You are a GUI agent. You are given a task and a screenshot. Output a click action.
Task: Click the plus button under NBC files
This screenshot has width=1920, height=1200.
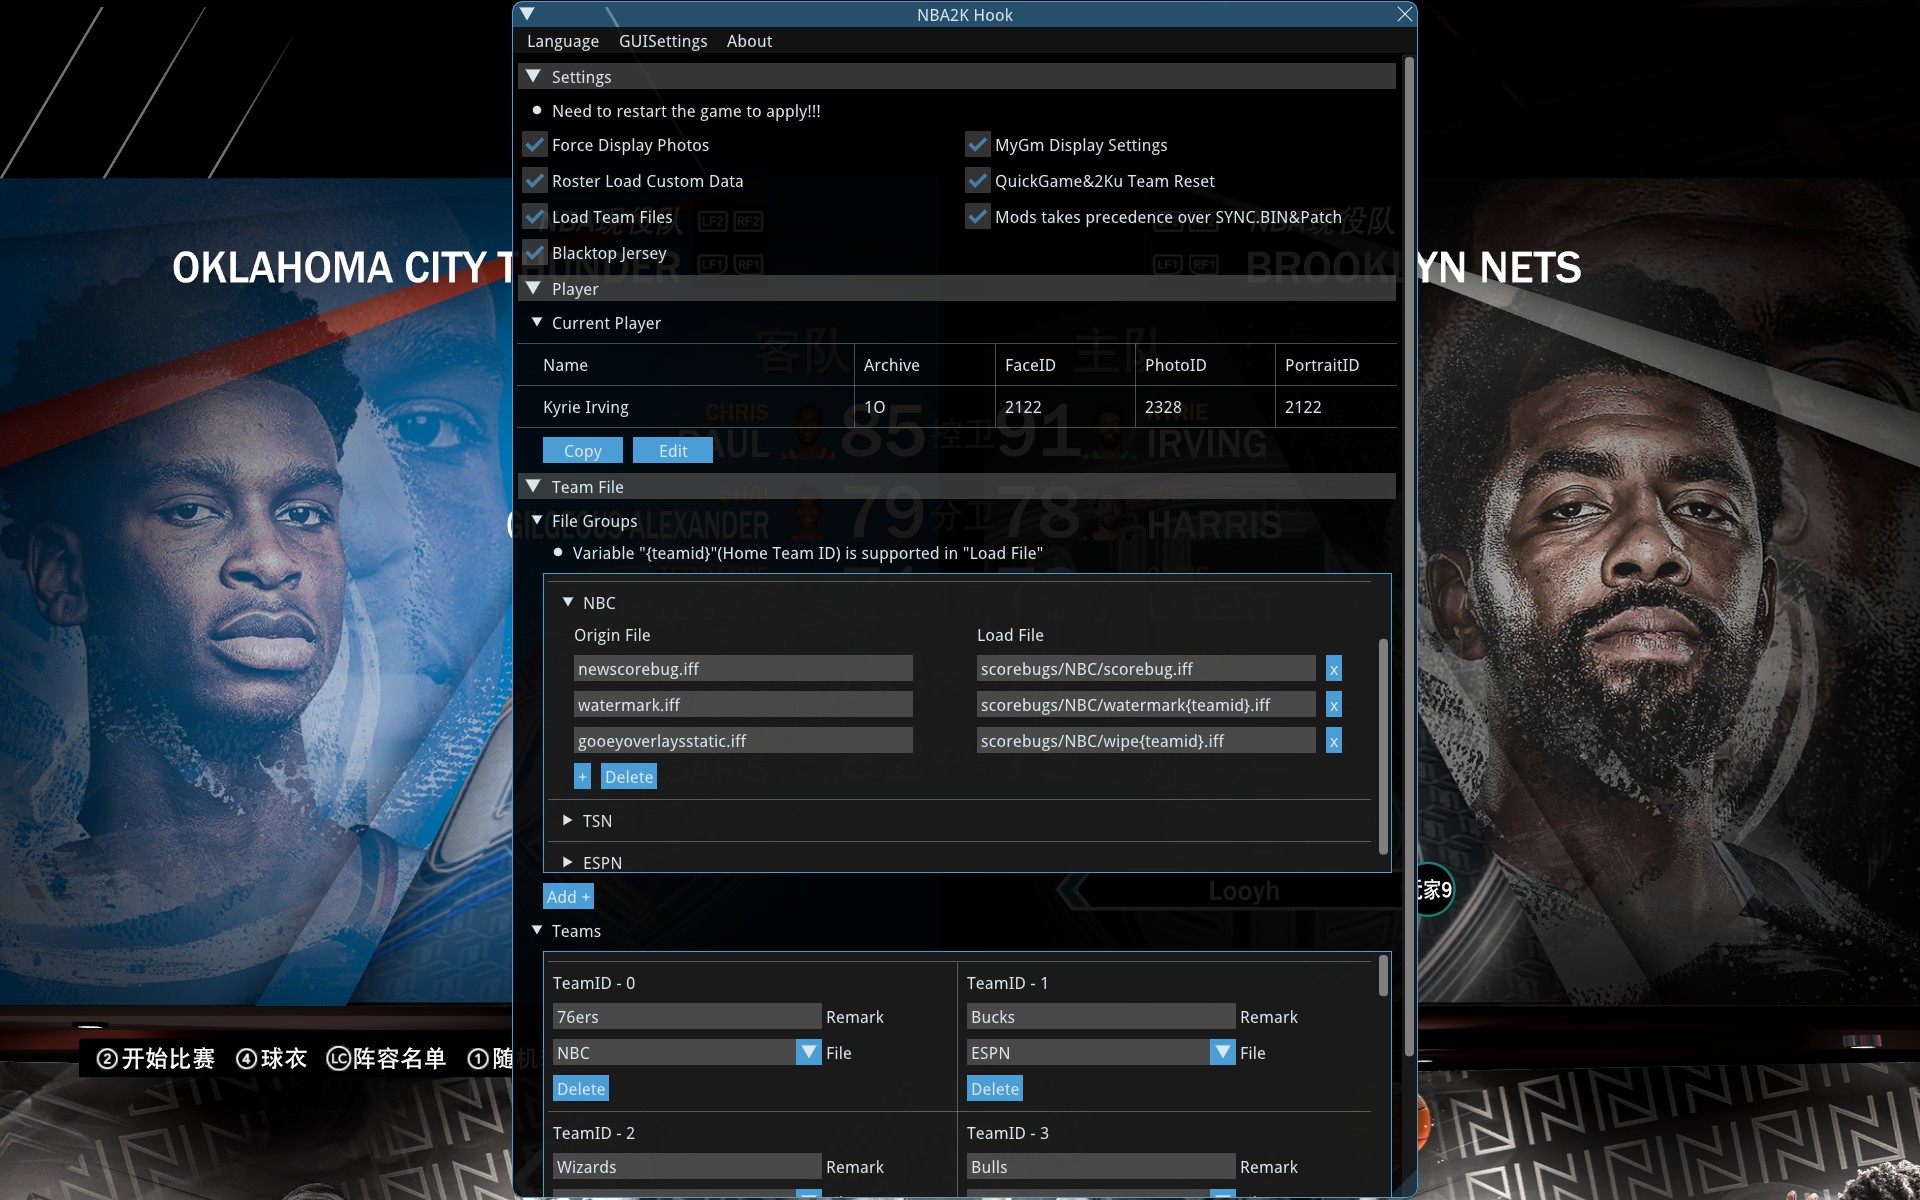582,777
